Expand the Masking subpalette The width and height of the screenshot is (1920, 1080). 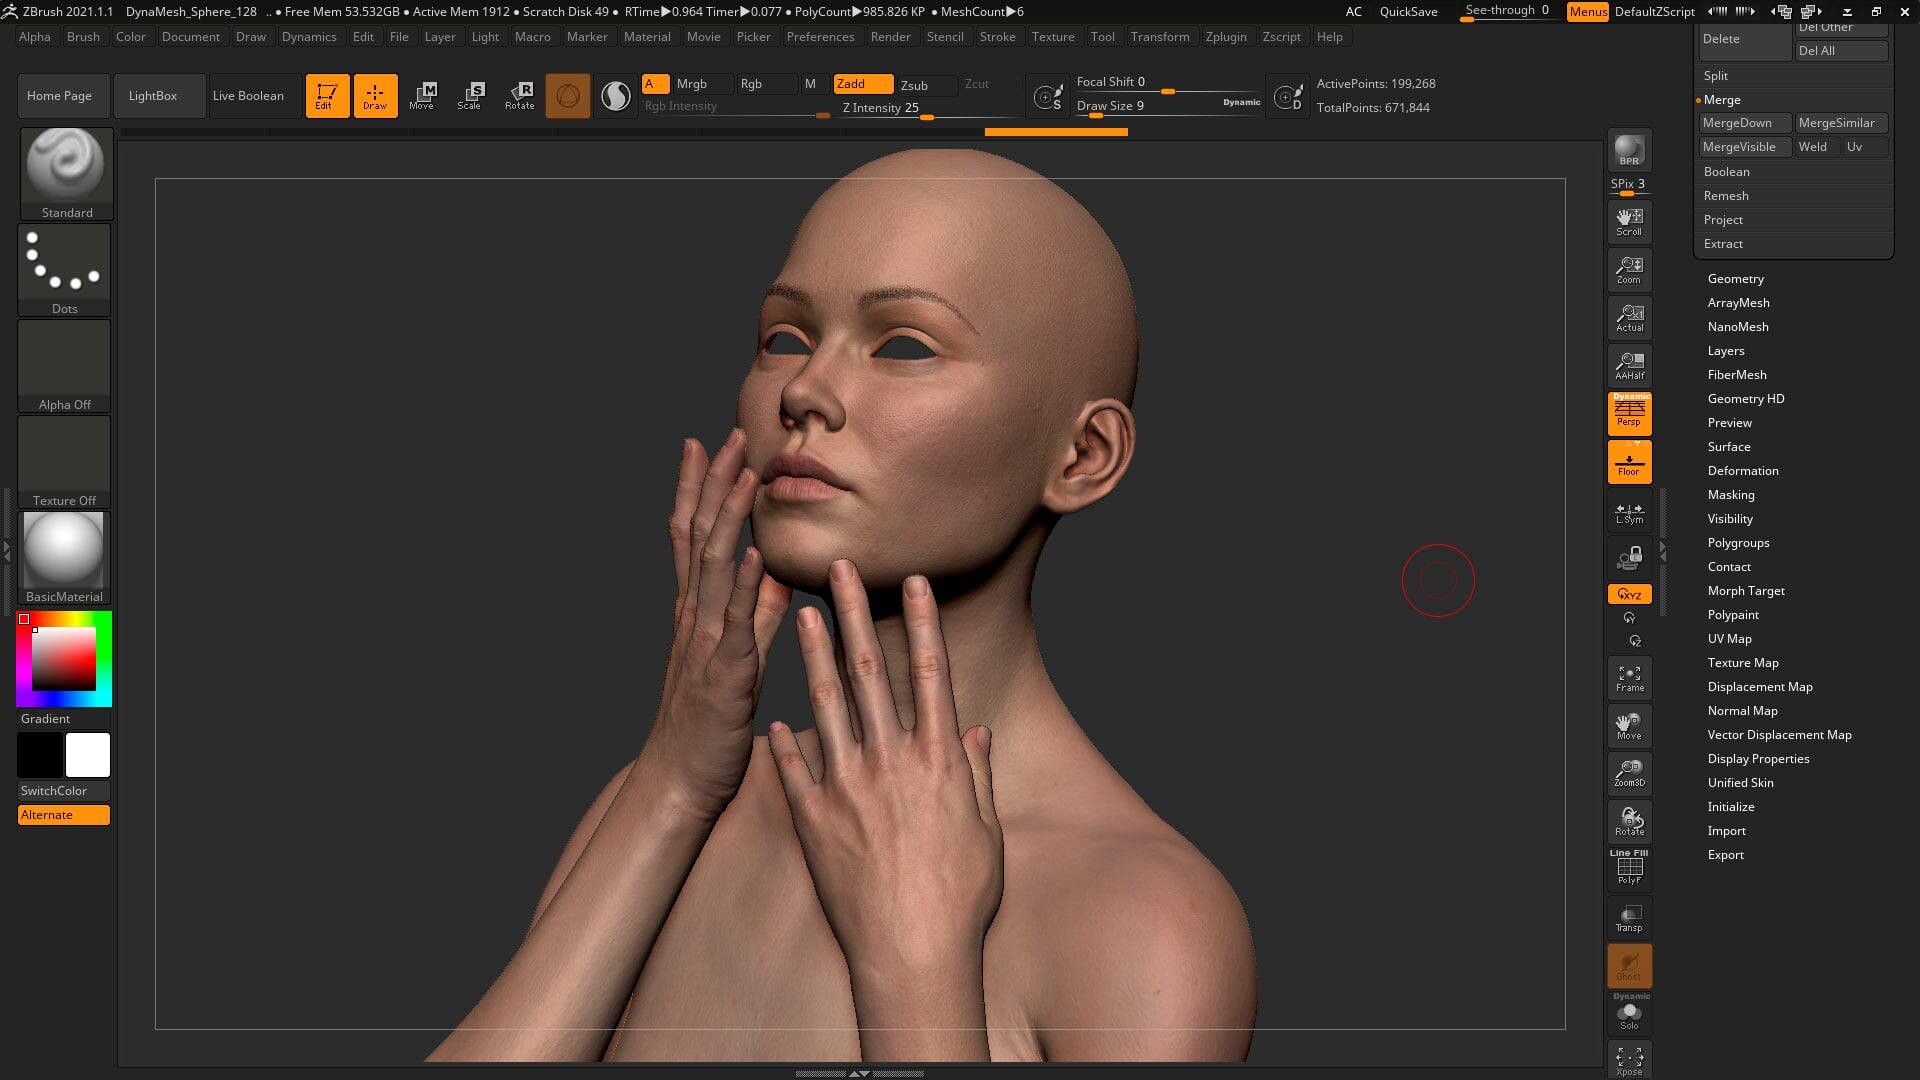(x=1731, y=495)
